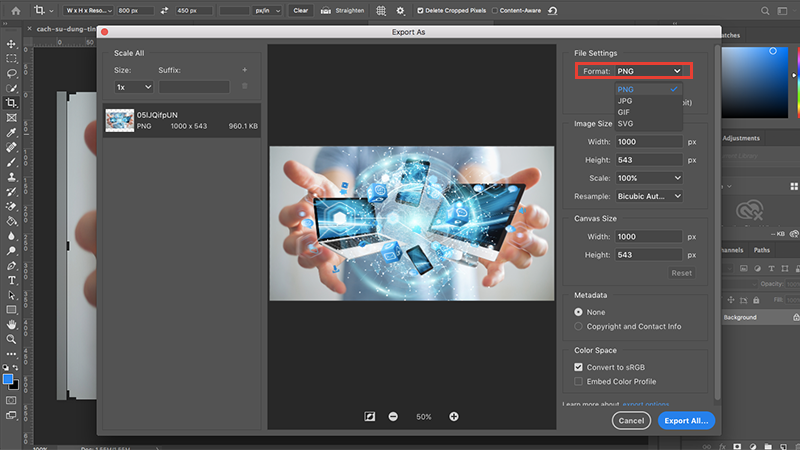Zoom in the export preview
This screenshot has height=450, width=800.
coord(454,417)
